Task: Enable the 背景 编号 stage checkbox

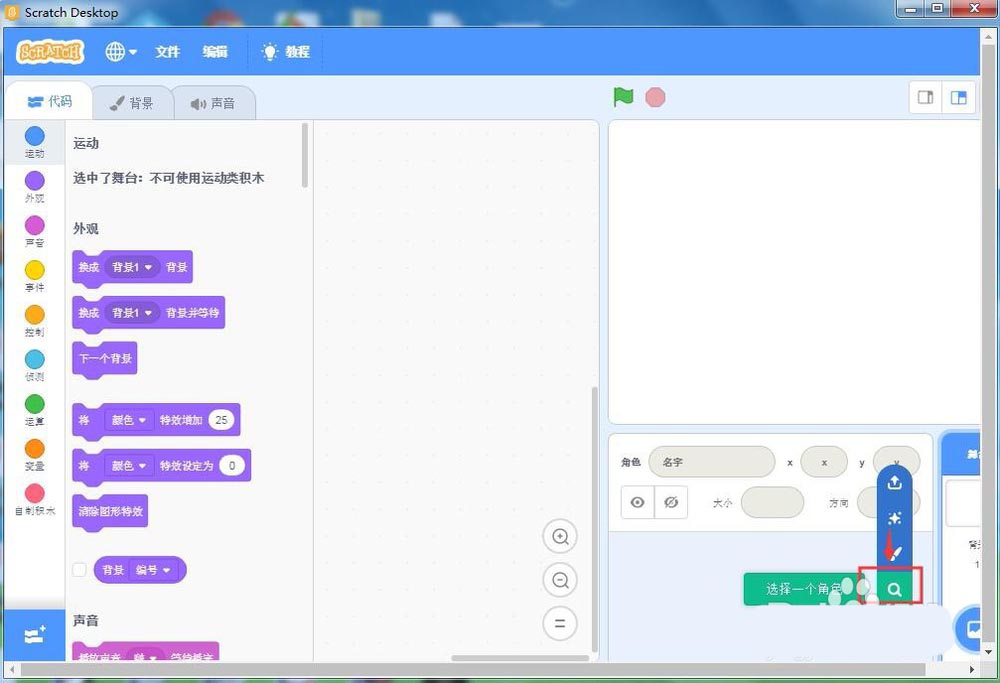Action: [x=79, y=569]
